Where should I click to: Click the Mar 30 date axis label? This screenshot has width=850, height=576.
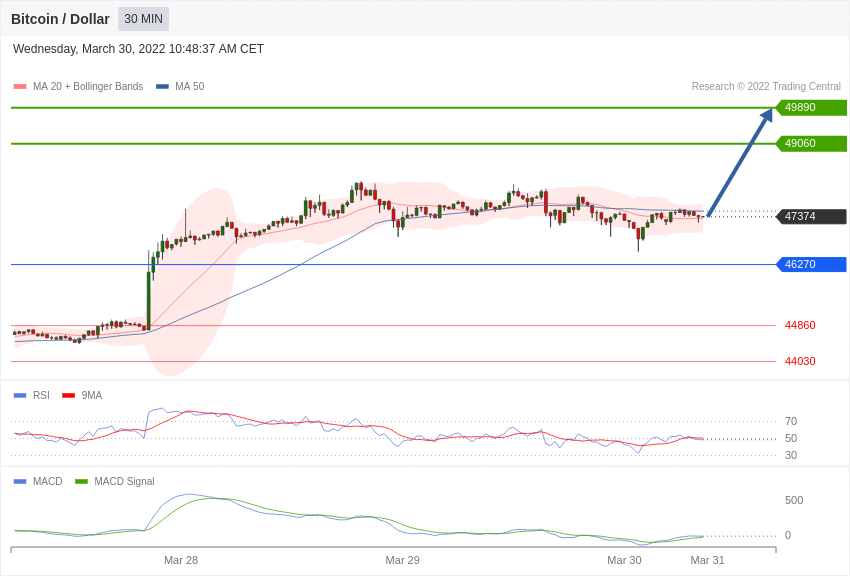coord(624,560)
